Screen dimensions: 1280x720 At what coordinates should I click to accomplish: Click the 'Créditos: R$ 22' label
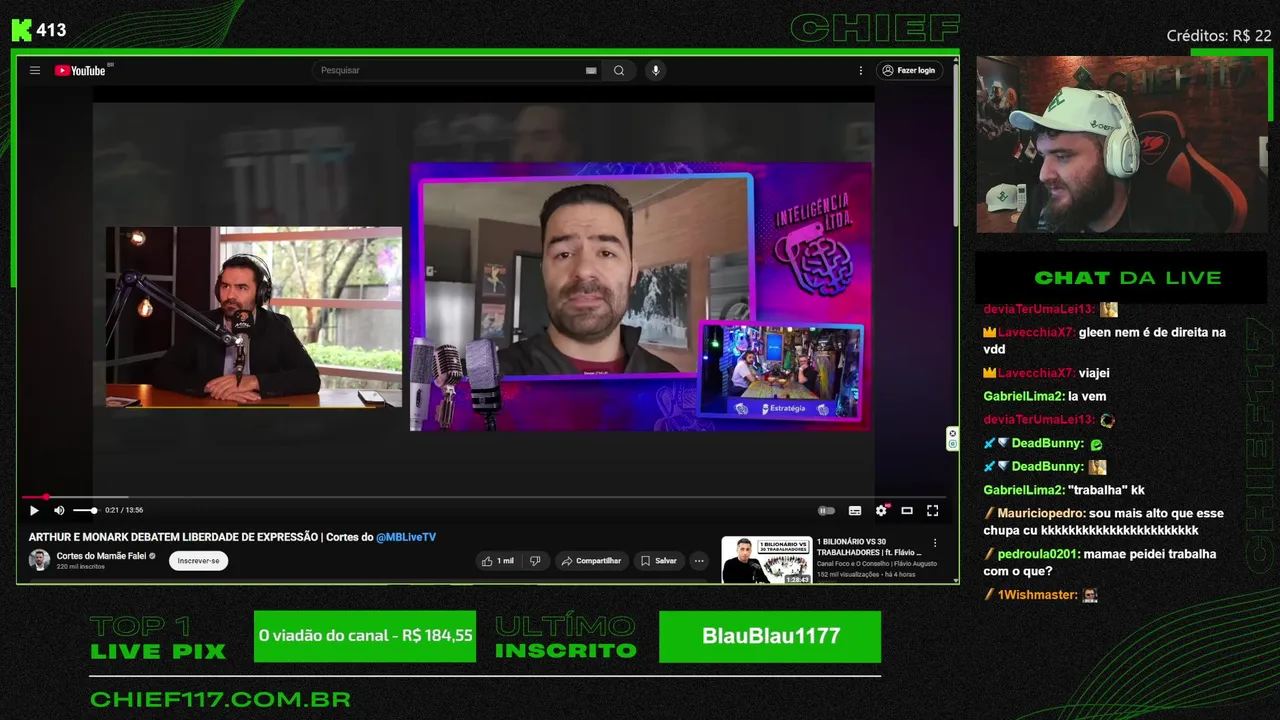[1219, 36]
